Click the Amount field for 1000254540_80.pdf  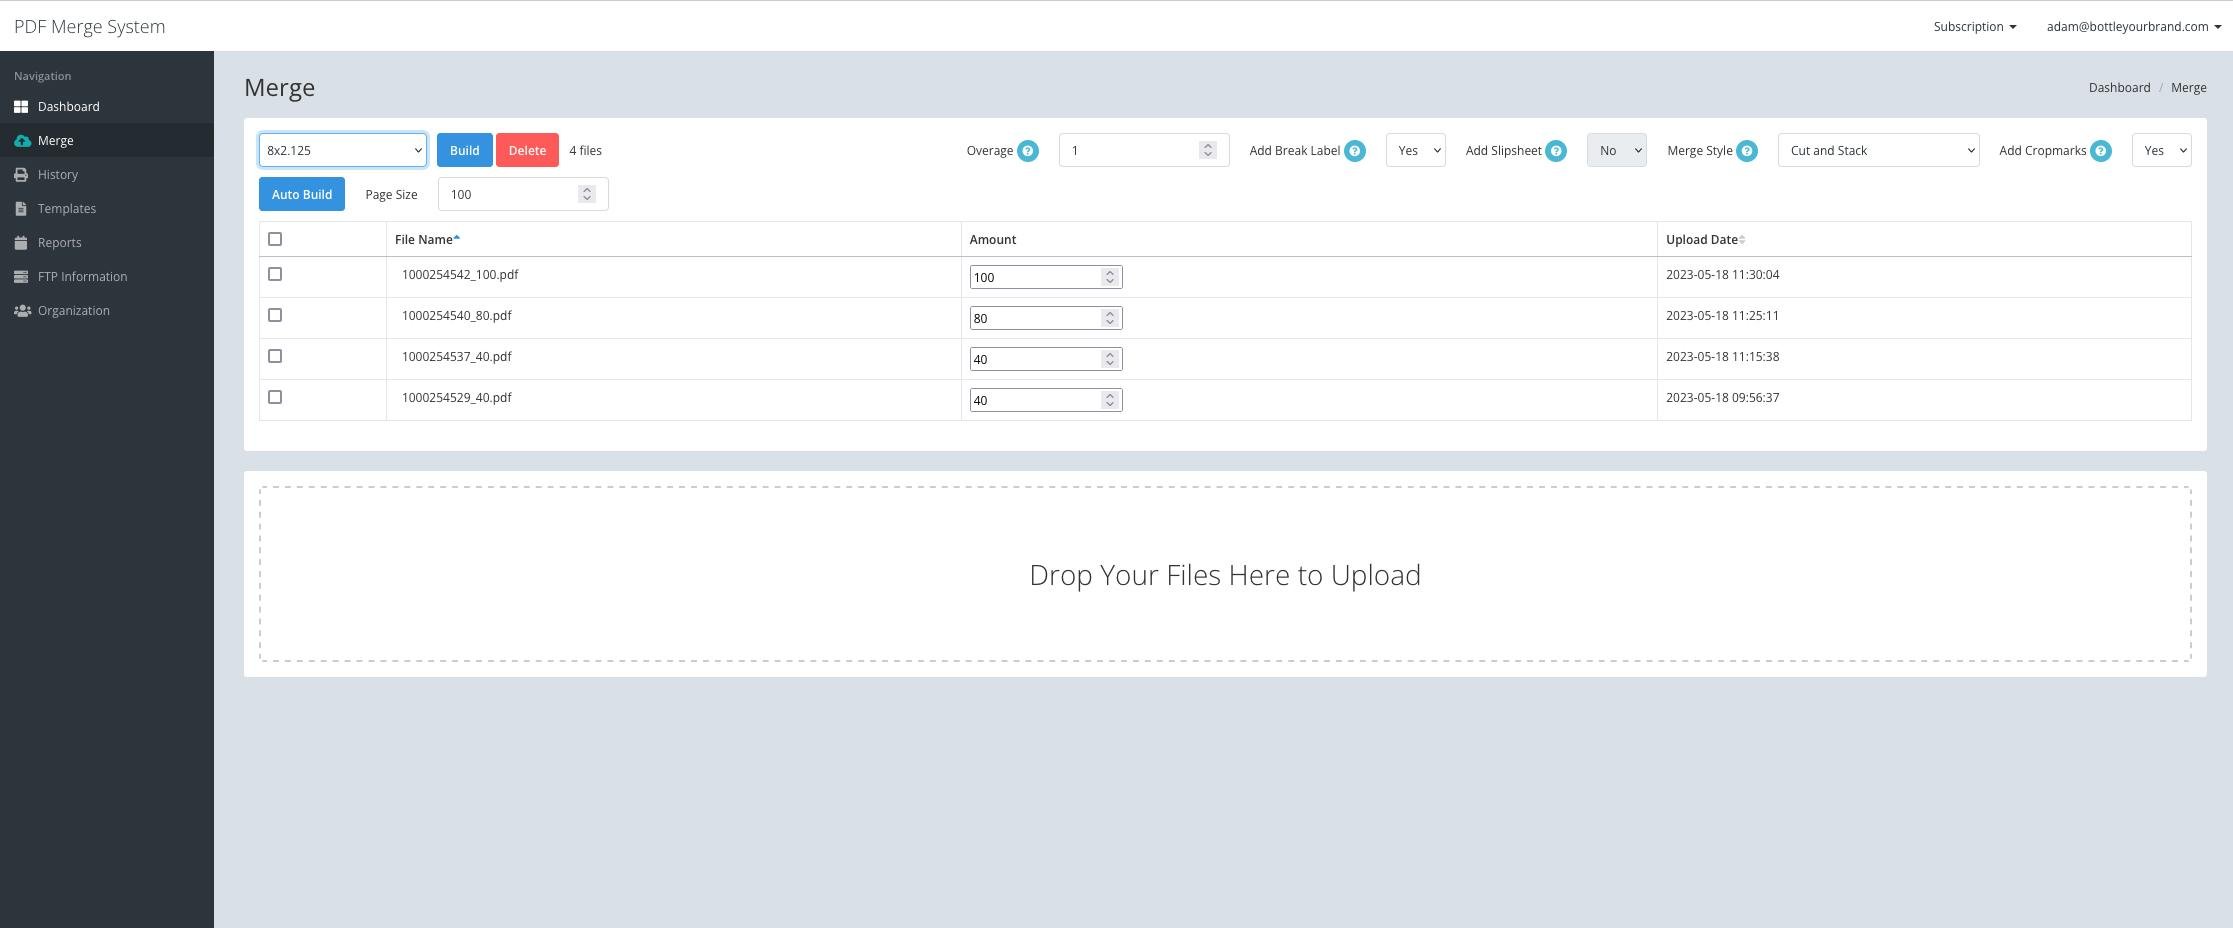pos(1046,318)
